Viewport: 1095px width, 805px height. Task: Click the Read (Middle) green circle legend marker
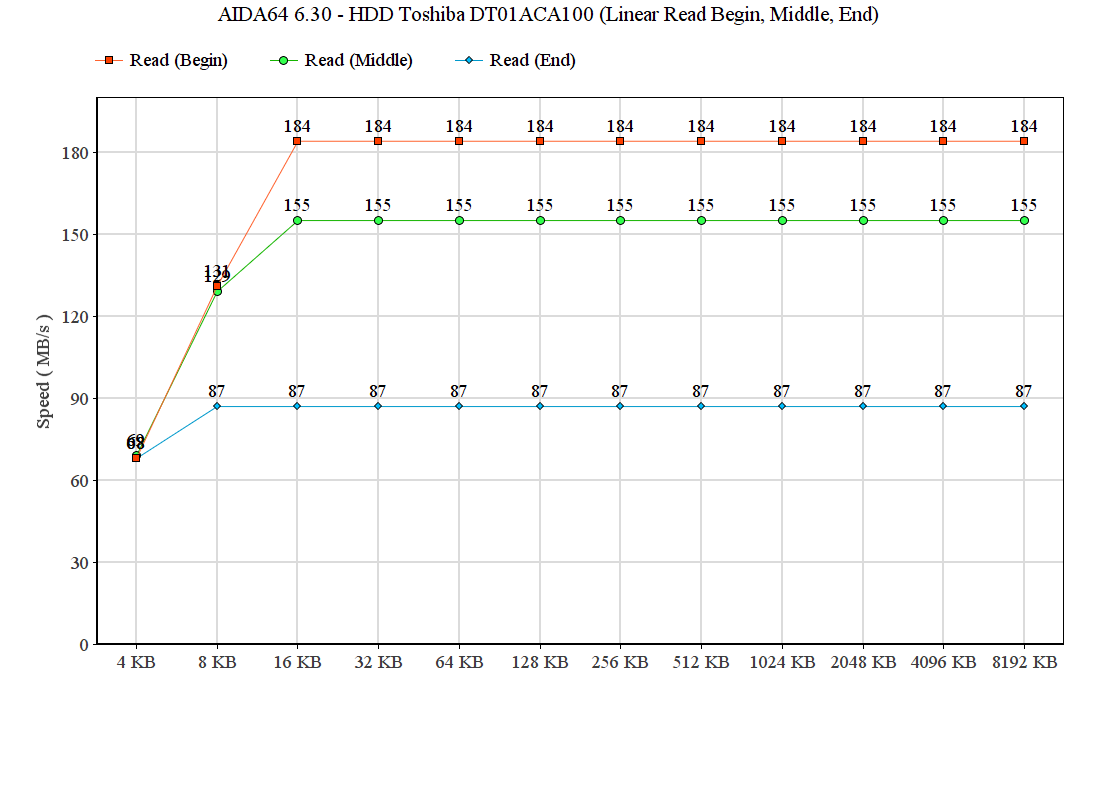coord(284,61)
